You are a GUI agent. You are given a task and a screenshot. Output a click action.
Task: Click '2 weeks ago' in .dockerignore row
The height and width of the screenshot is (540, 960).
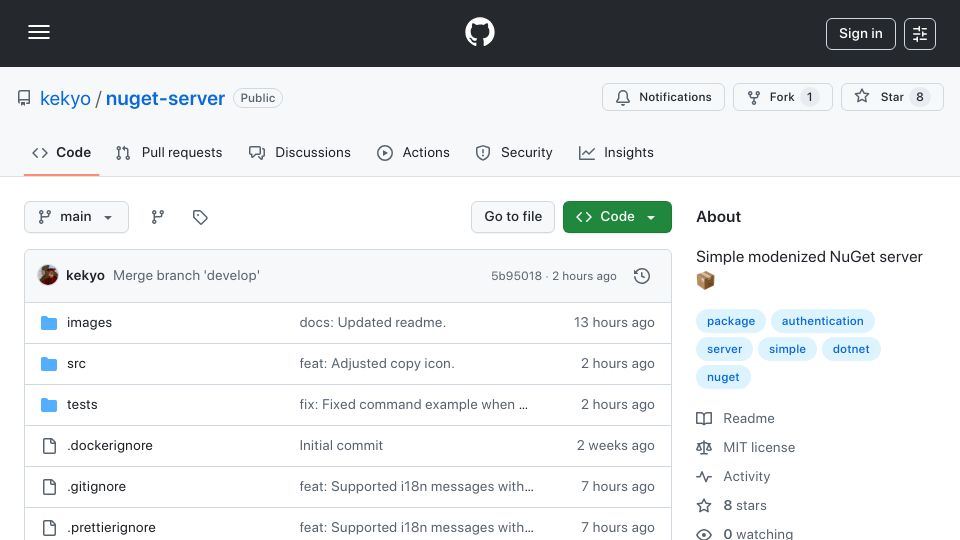(615, 446)
